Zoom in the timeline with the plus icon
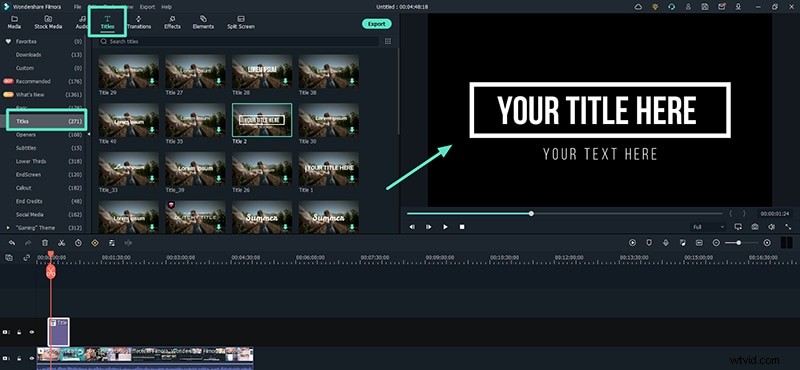Image resolution: width=800 pixels, height=370 pixels. [x=767, y=243]
